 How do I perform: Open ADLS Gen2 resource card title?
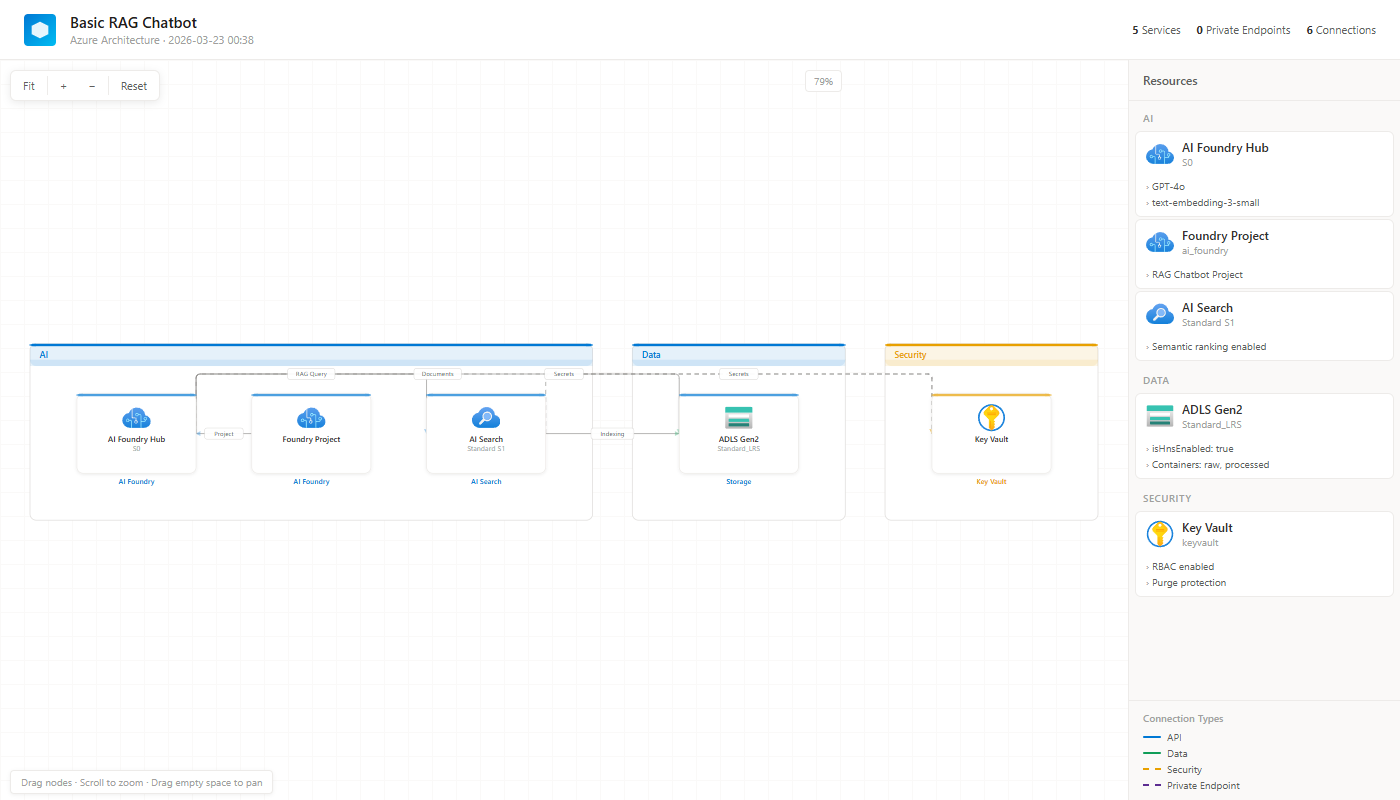coord(1212,410)
